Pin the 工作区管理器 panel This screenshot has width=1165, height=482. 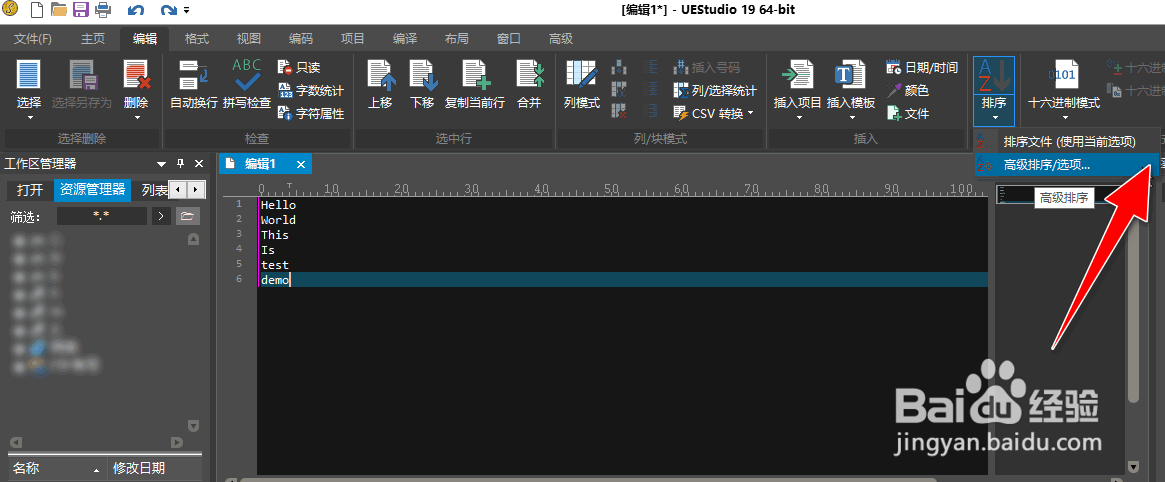coord(180,164)
